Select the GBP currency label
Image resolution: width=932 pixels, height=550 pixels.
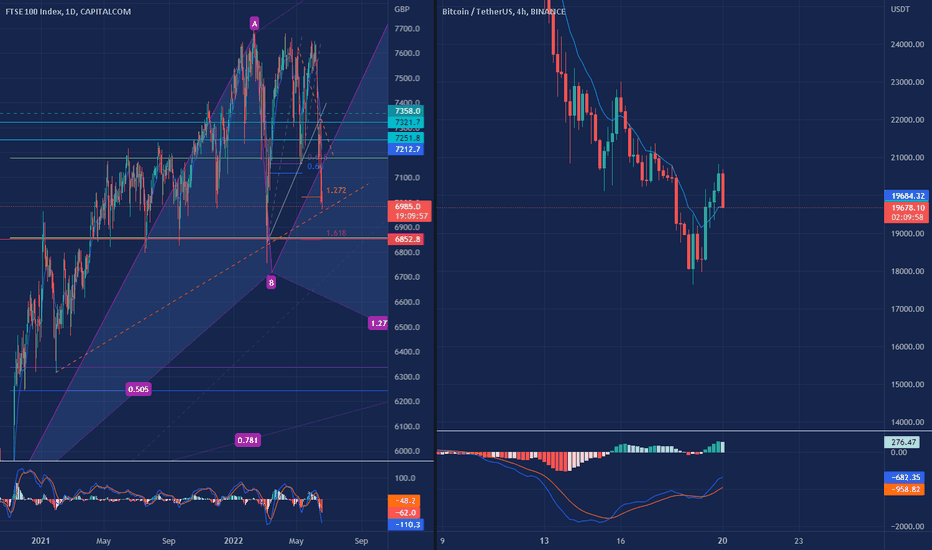402,9
